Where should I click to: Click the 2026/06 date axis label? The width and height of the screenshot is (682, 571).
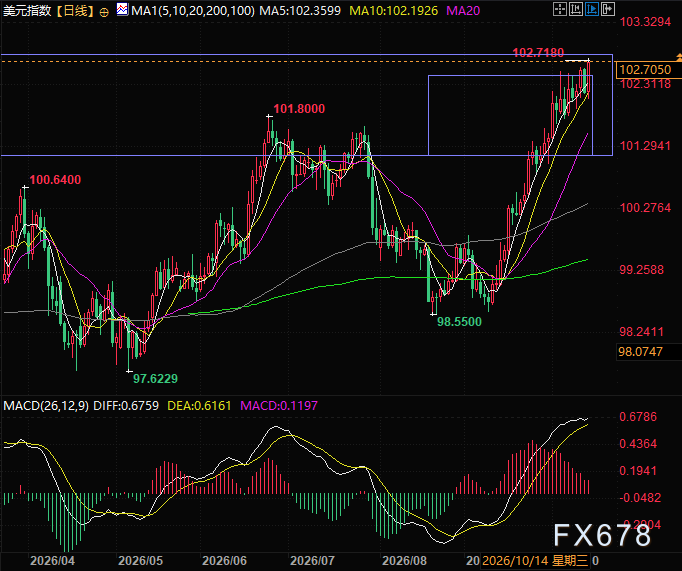pos(224,561)
